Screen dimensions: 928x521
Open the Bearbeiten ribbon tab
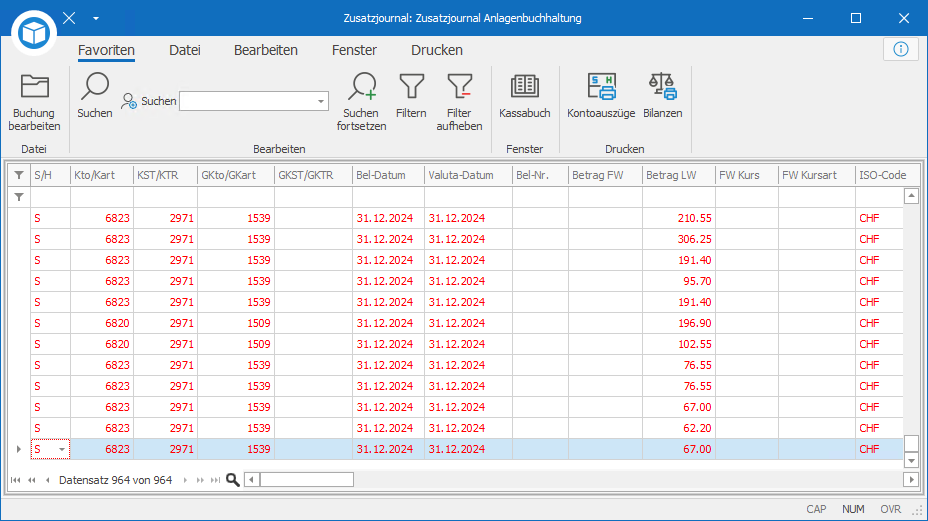pyautogui.click(x=266, y=50)
